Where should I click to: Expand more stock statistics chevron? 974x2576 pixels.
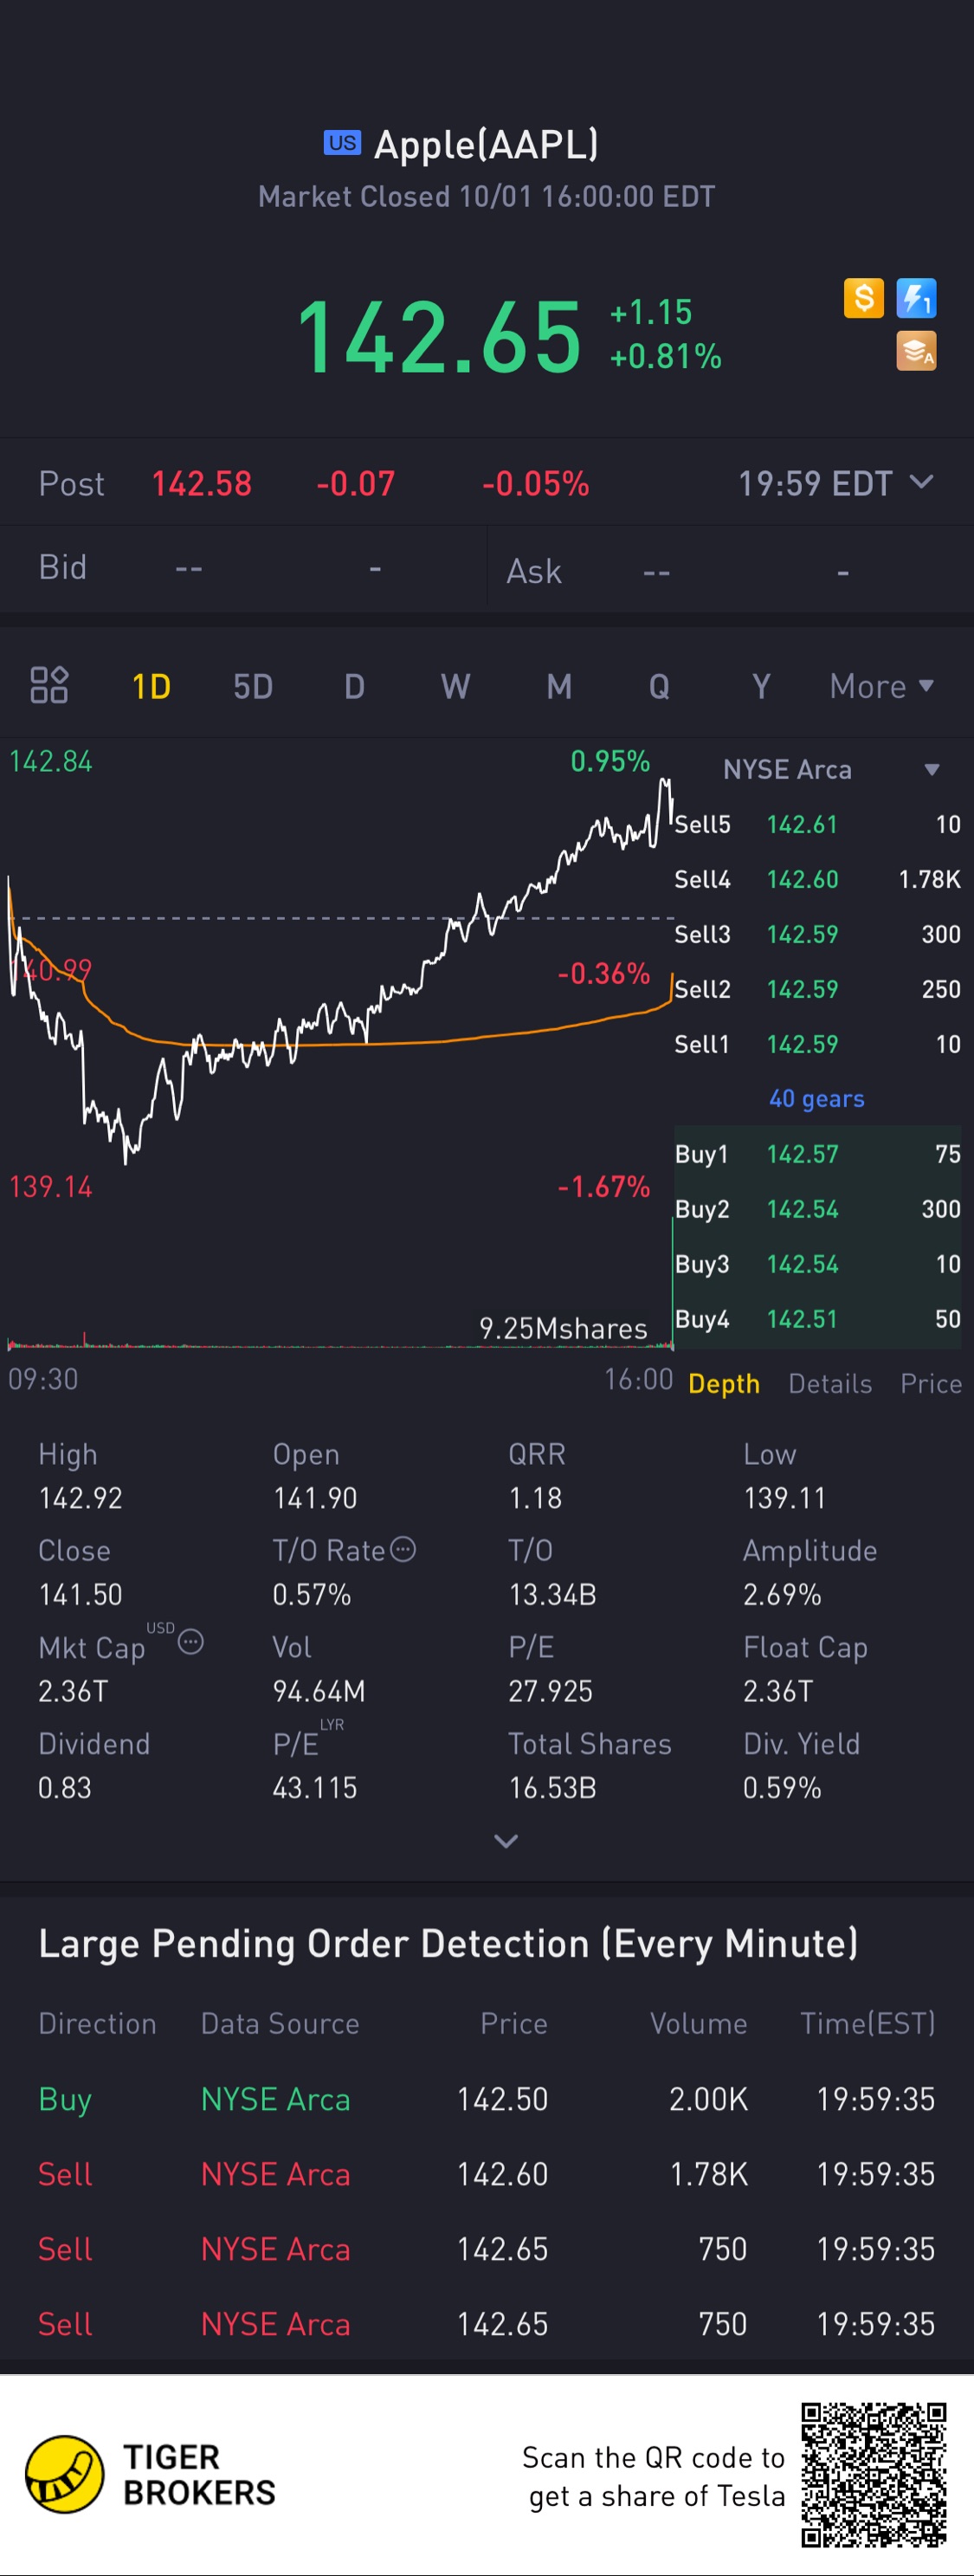506,1841
